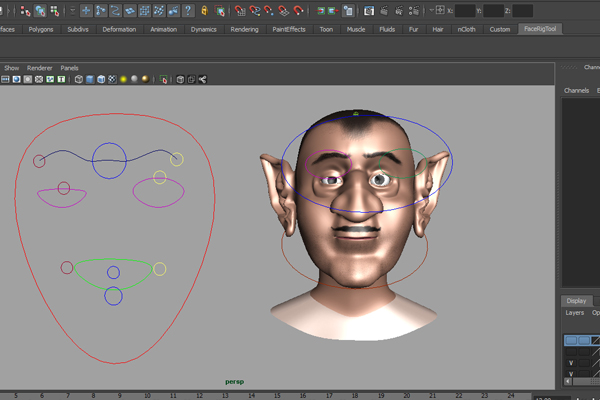Screen dimensions: 600x400
Task: Enable snap to grids magnet
Action: [x=240, y=11]
